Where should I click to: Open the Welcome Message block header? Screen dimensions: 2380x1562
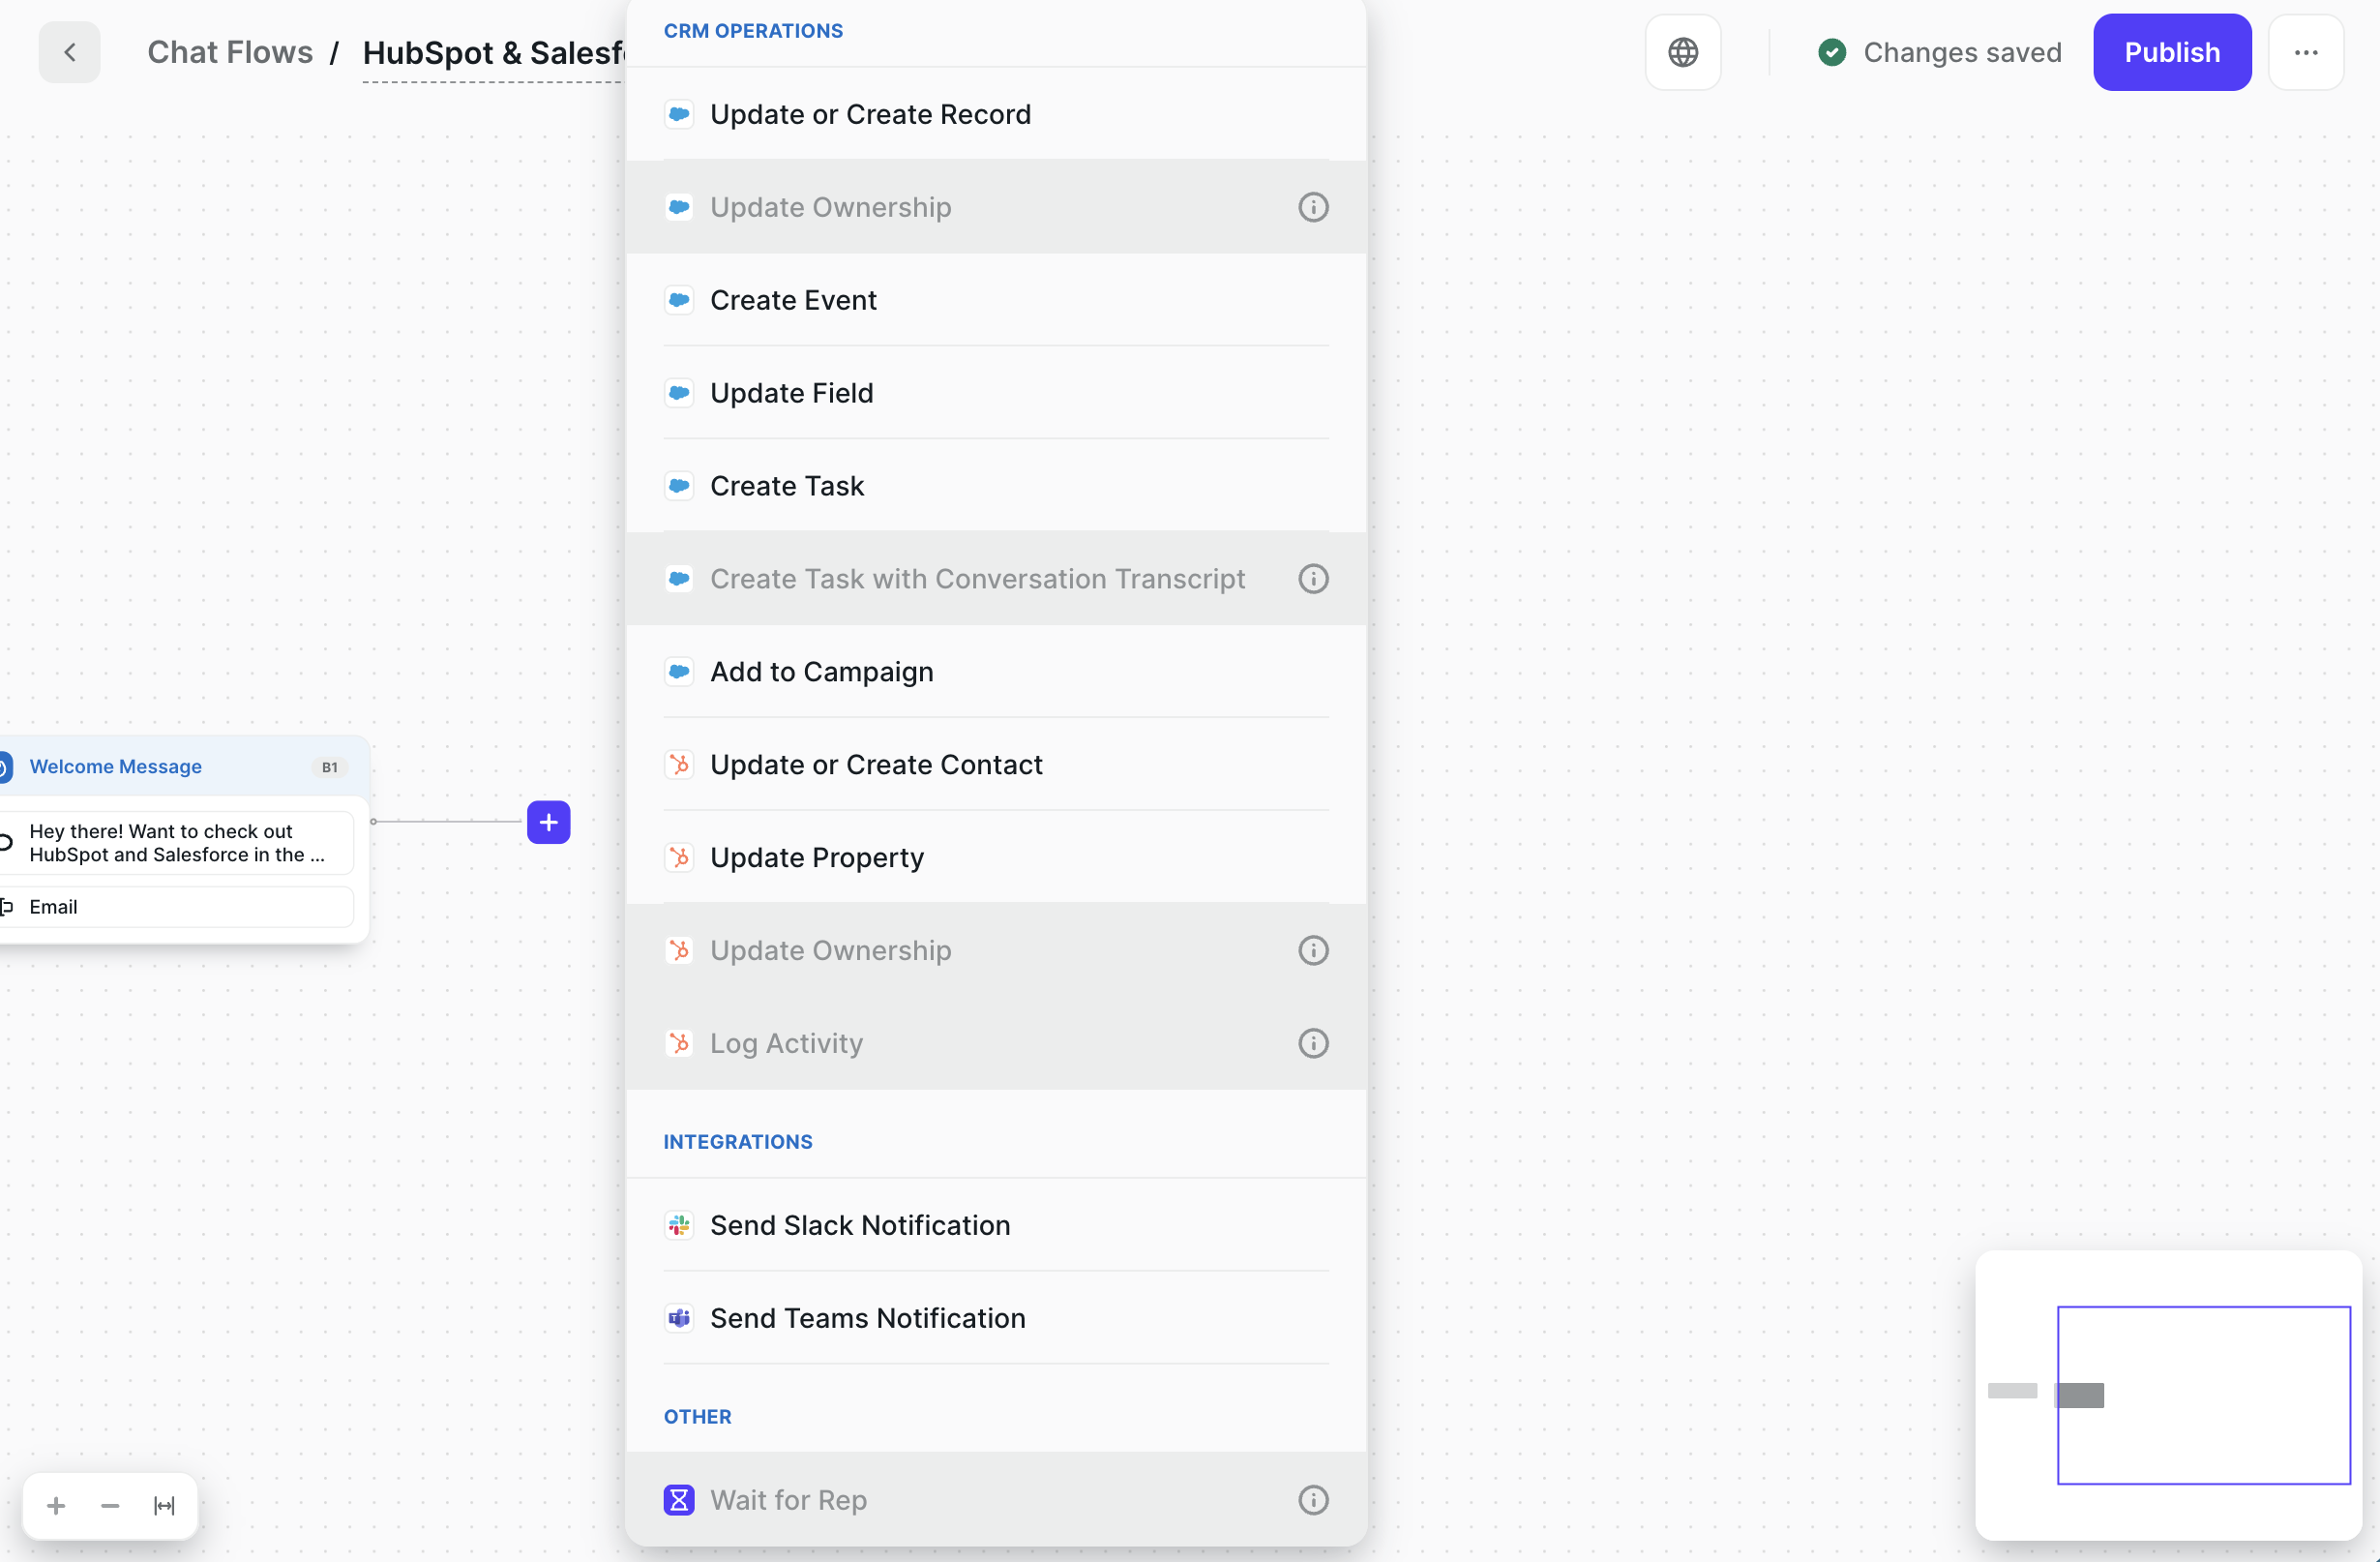point(184,767)
